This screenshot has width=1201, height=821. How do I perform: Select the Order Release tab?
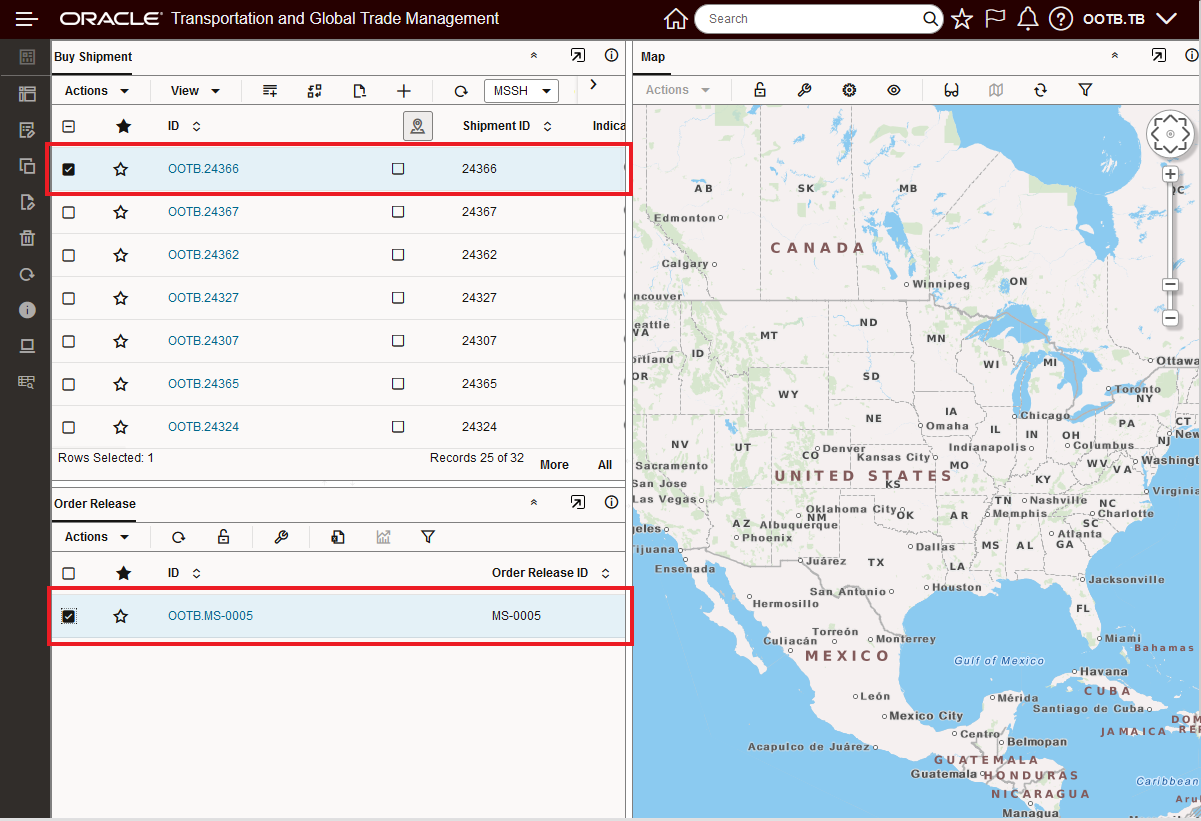pyautogui.click(x=95, y=503)
